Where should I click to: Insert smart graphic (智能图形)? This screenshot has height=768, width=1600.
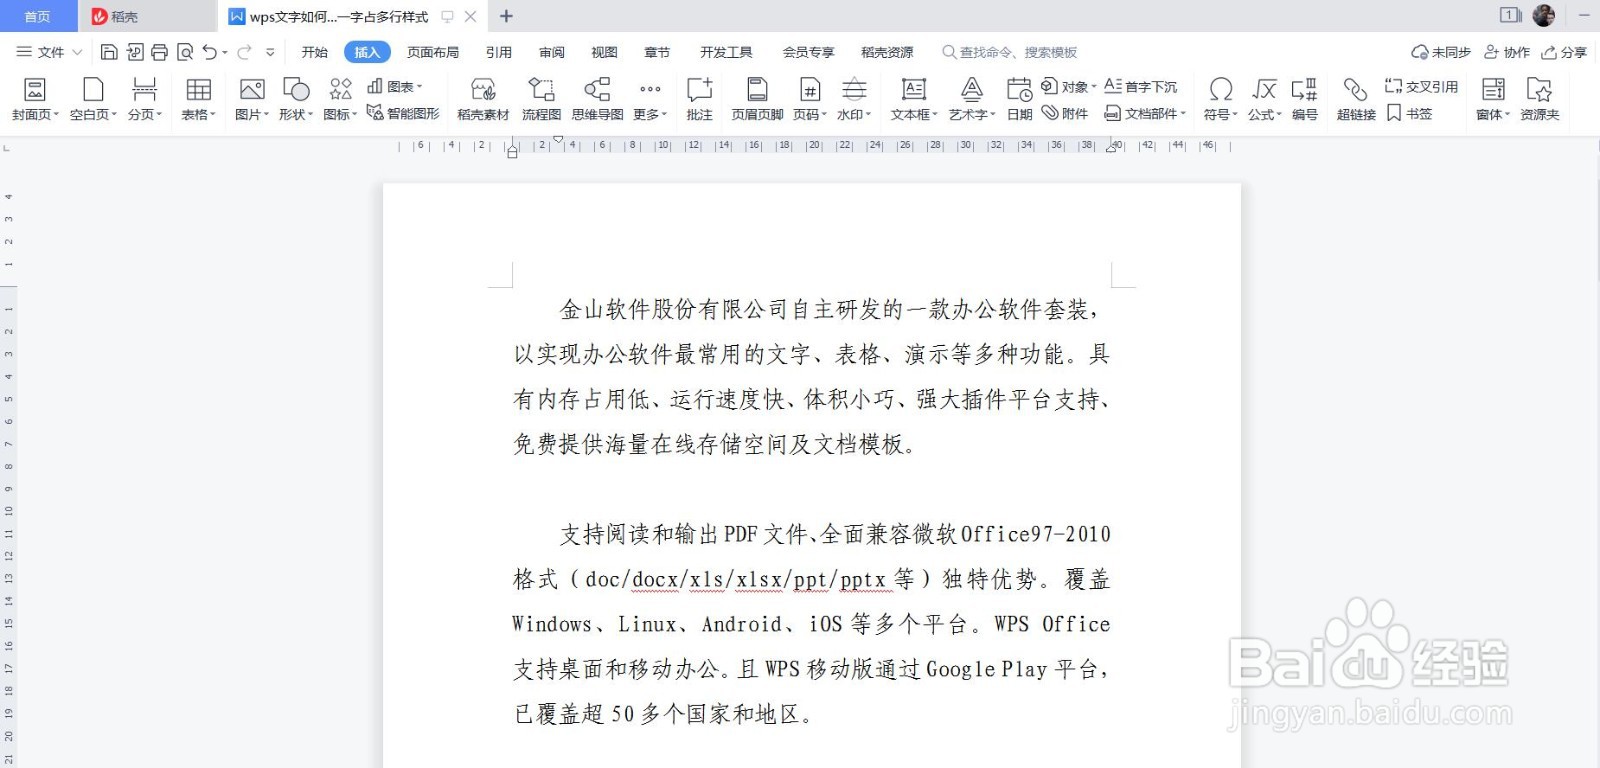403,113
